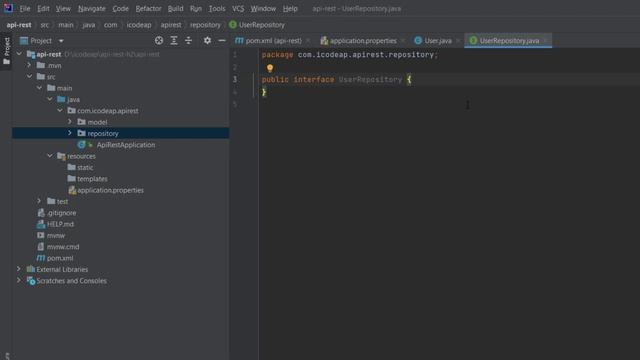The image size is (640, 360).
Task: Open the File menu
Action: pyautogui.click(x=25, y=9)
